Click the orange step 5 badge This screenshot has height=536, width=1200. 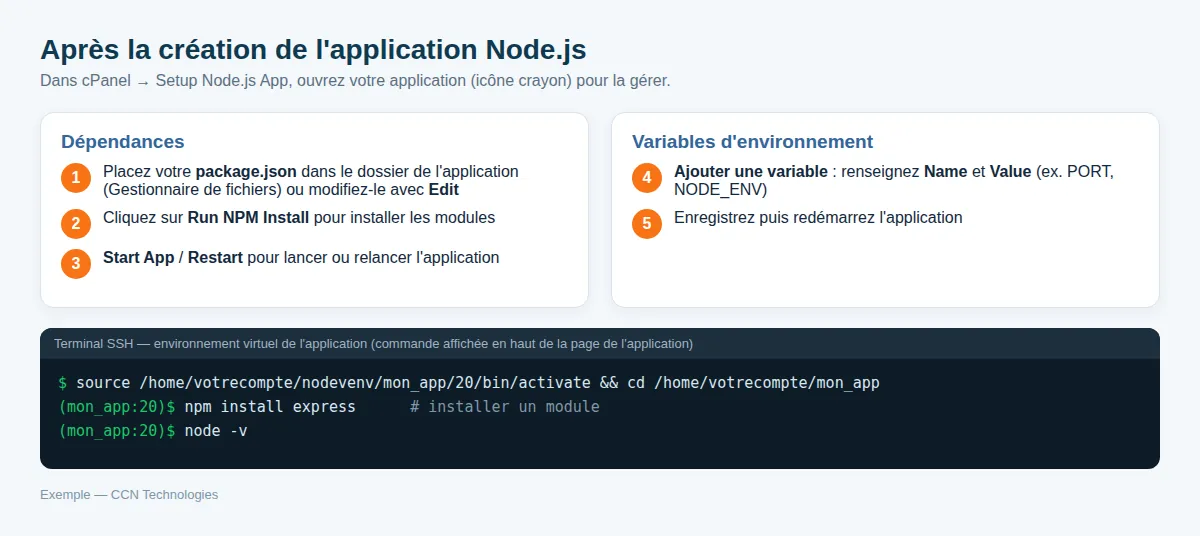[647, 223]
